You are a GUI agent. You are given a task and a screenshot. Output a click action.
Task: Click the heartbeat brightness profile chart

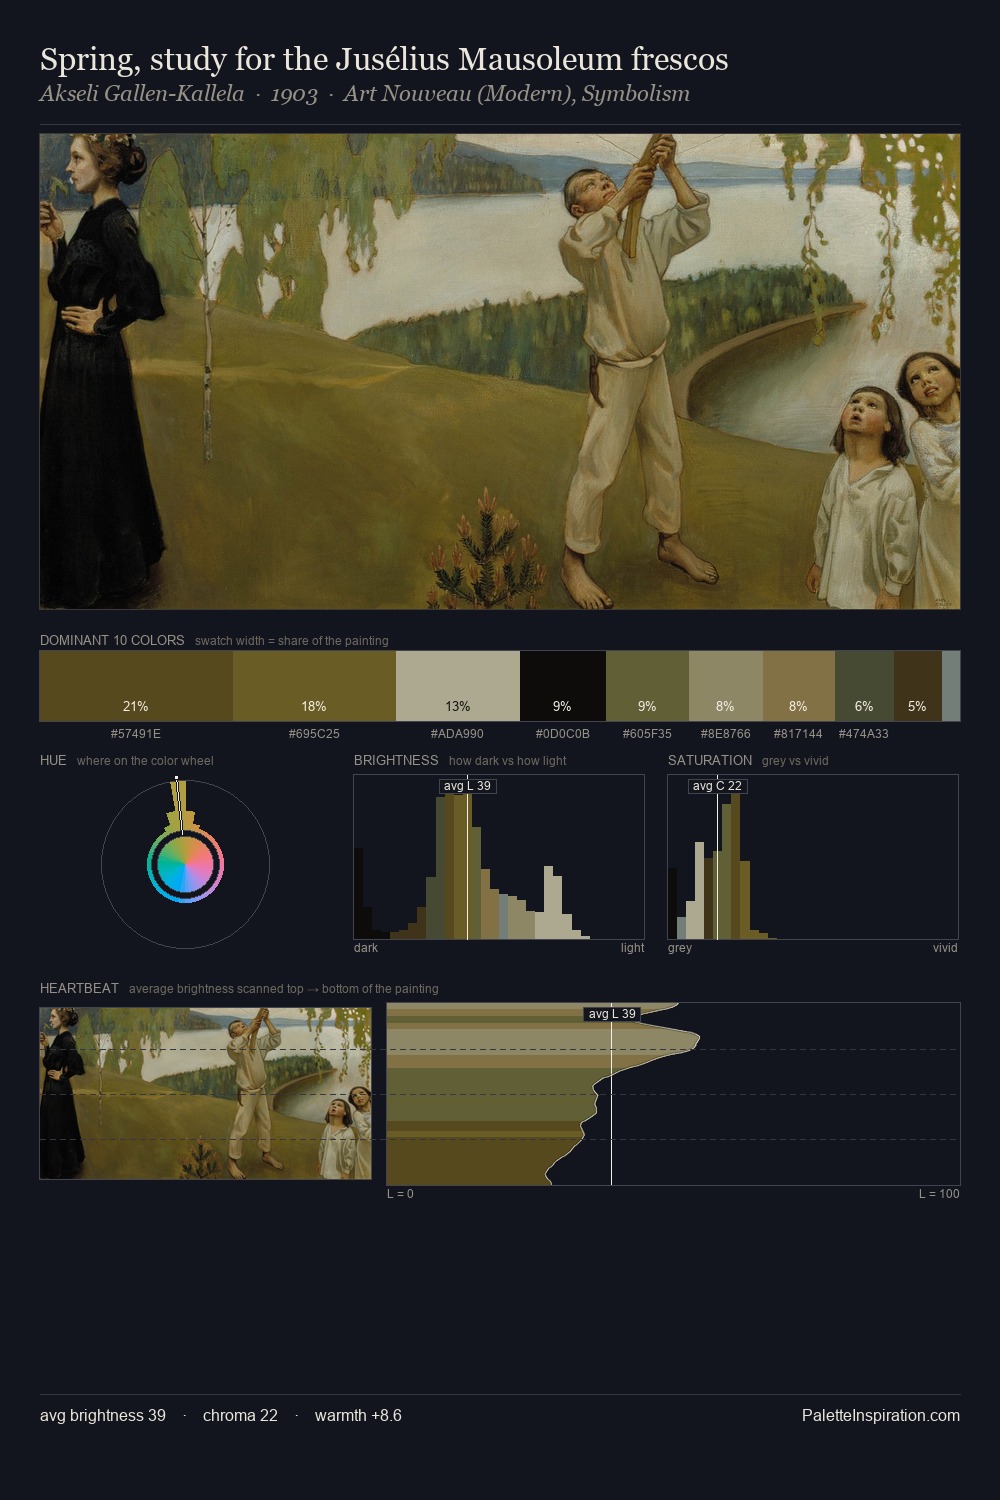click(673, 1094)
